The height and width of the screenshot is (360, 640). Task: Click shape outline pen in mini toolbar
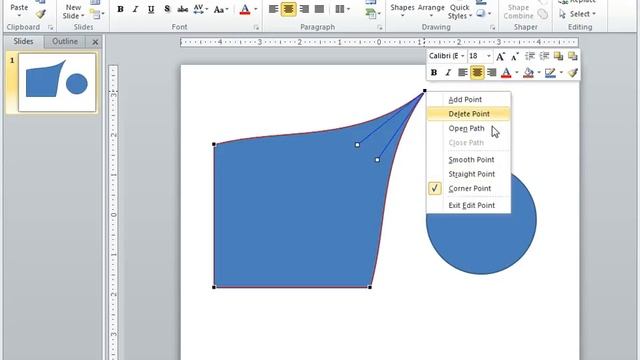[550, 73]
